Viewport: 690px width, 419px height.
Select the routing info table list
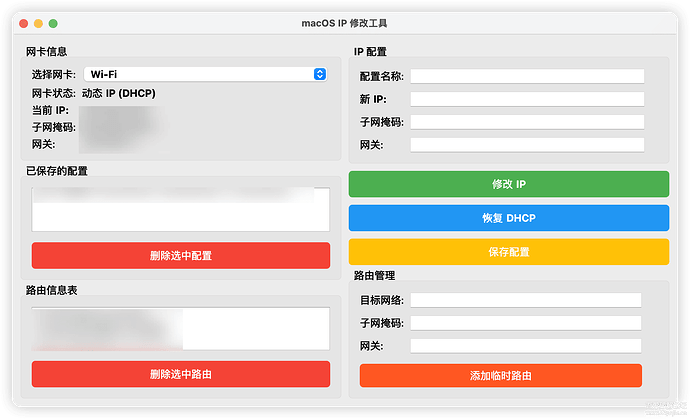point(180,329)
